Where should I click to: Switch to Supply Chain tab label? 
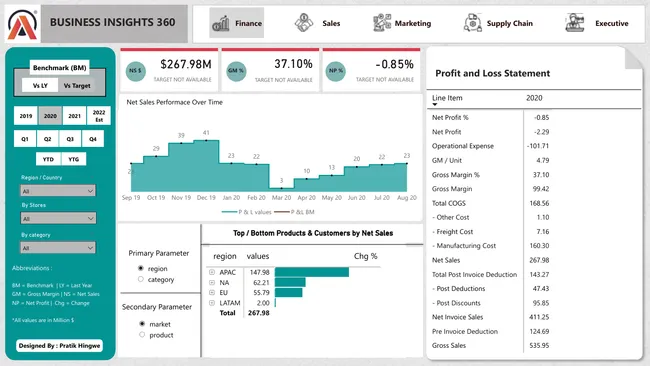click(509, 24)
